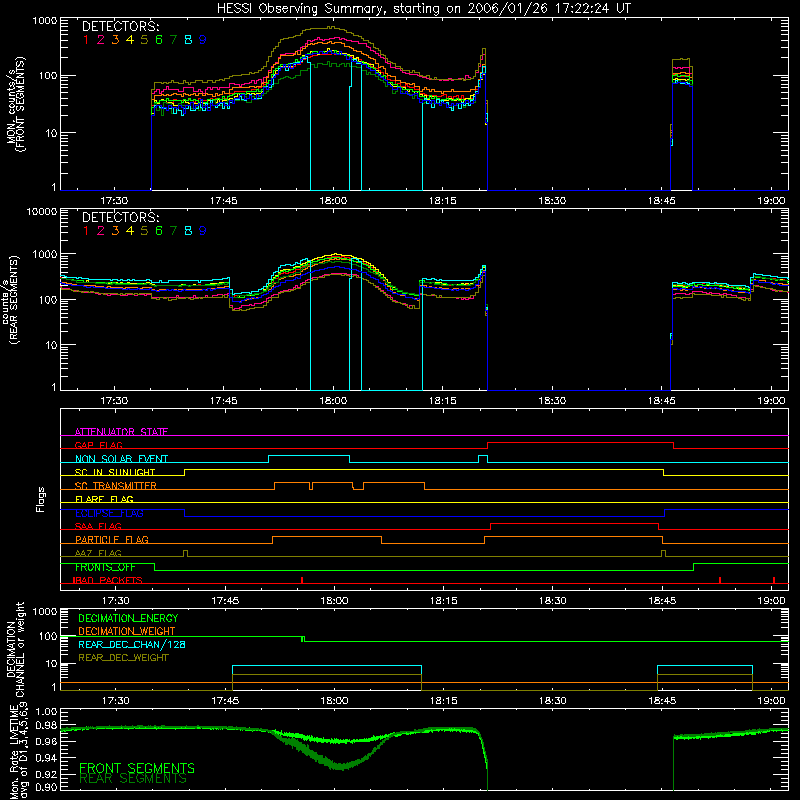Click REAR SEGMENTS label in livetime plot
The image size is (800, 800).
[133, 779]
